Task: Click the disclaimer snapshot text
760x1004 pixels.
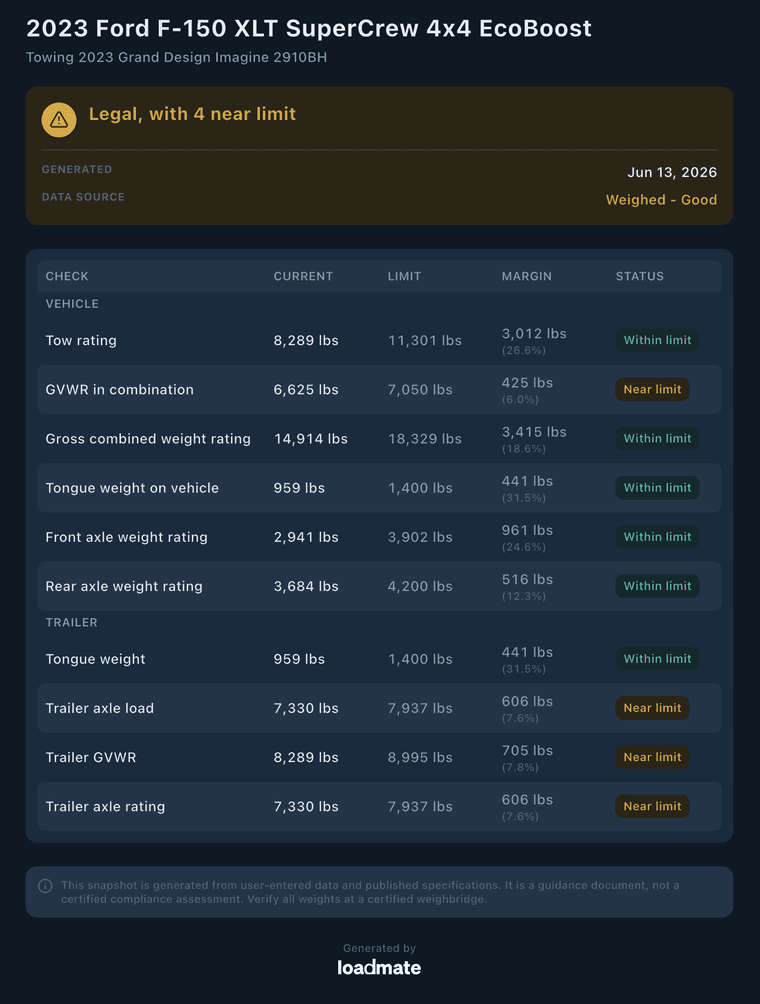Action: (371, 892)
